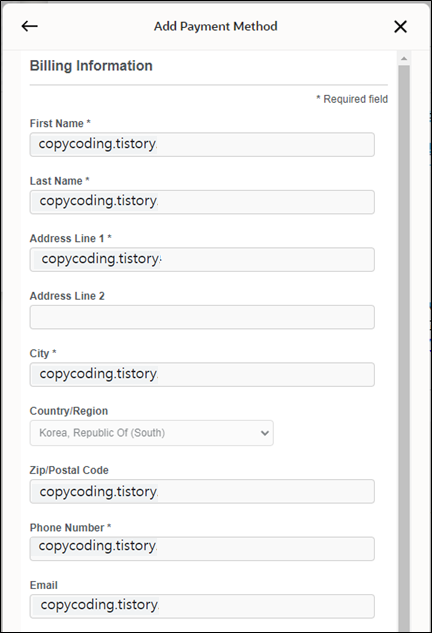Focus the Last Name text box
The height and width of the screenshot is (633, 432).
[202, 202]
